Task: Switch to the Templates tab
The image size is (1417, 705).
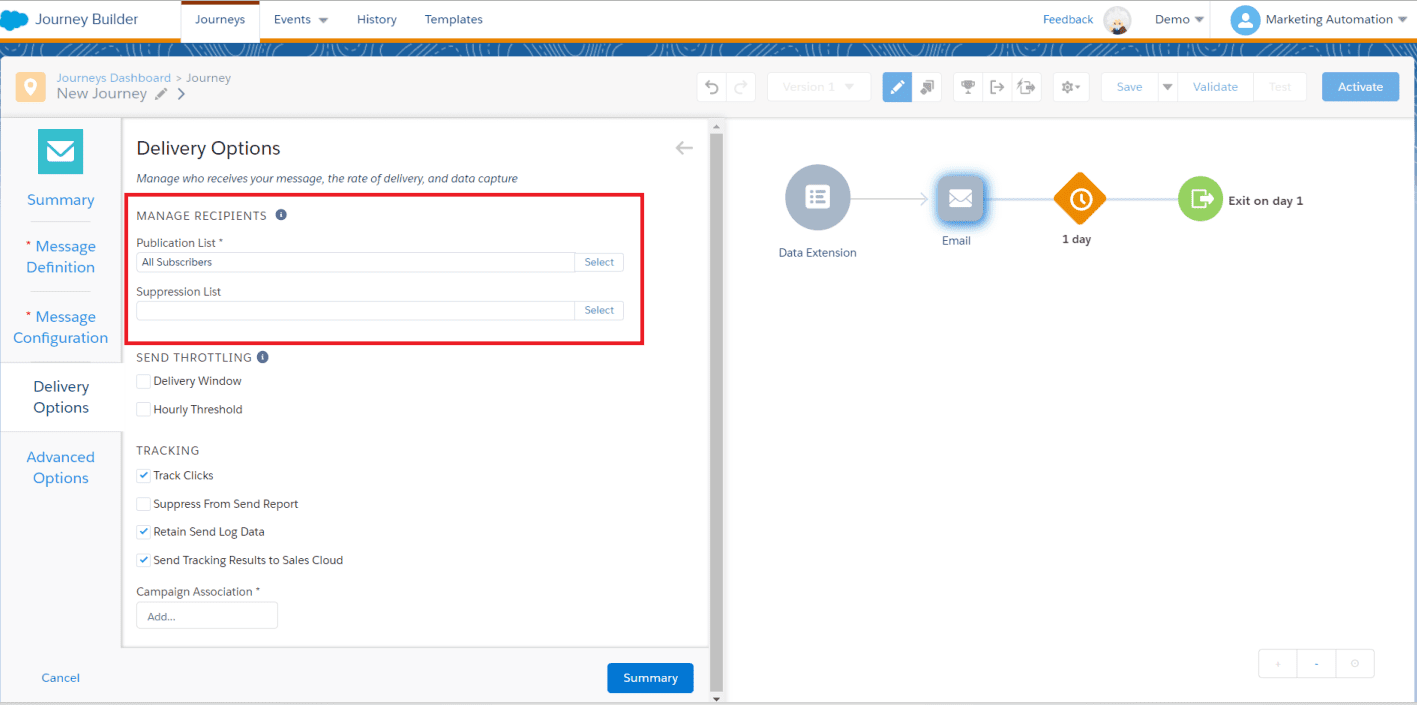Action: click(453, 20)
